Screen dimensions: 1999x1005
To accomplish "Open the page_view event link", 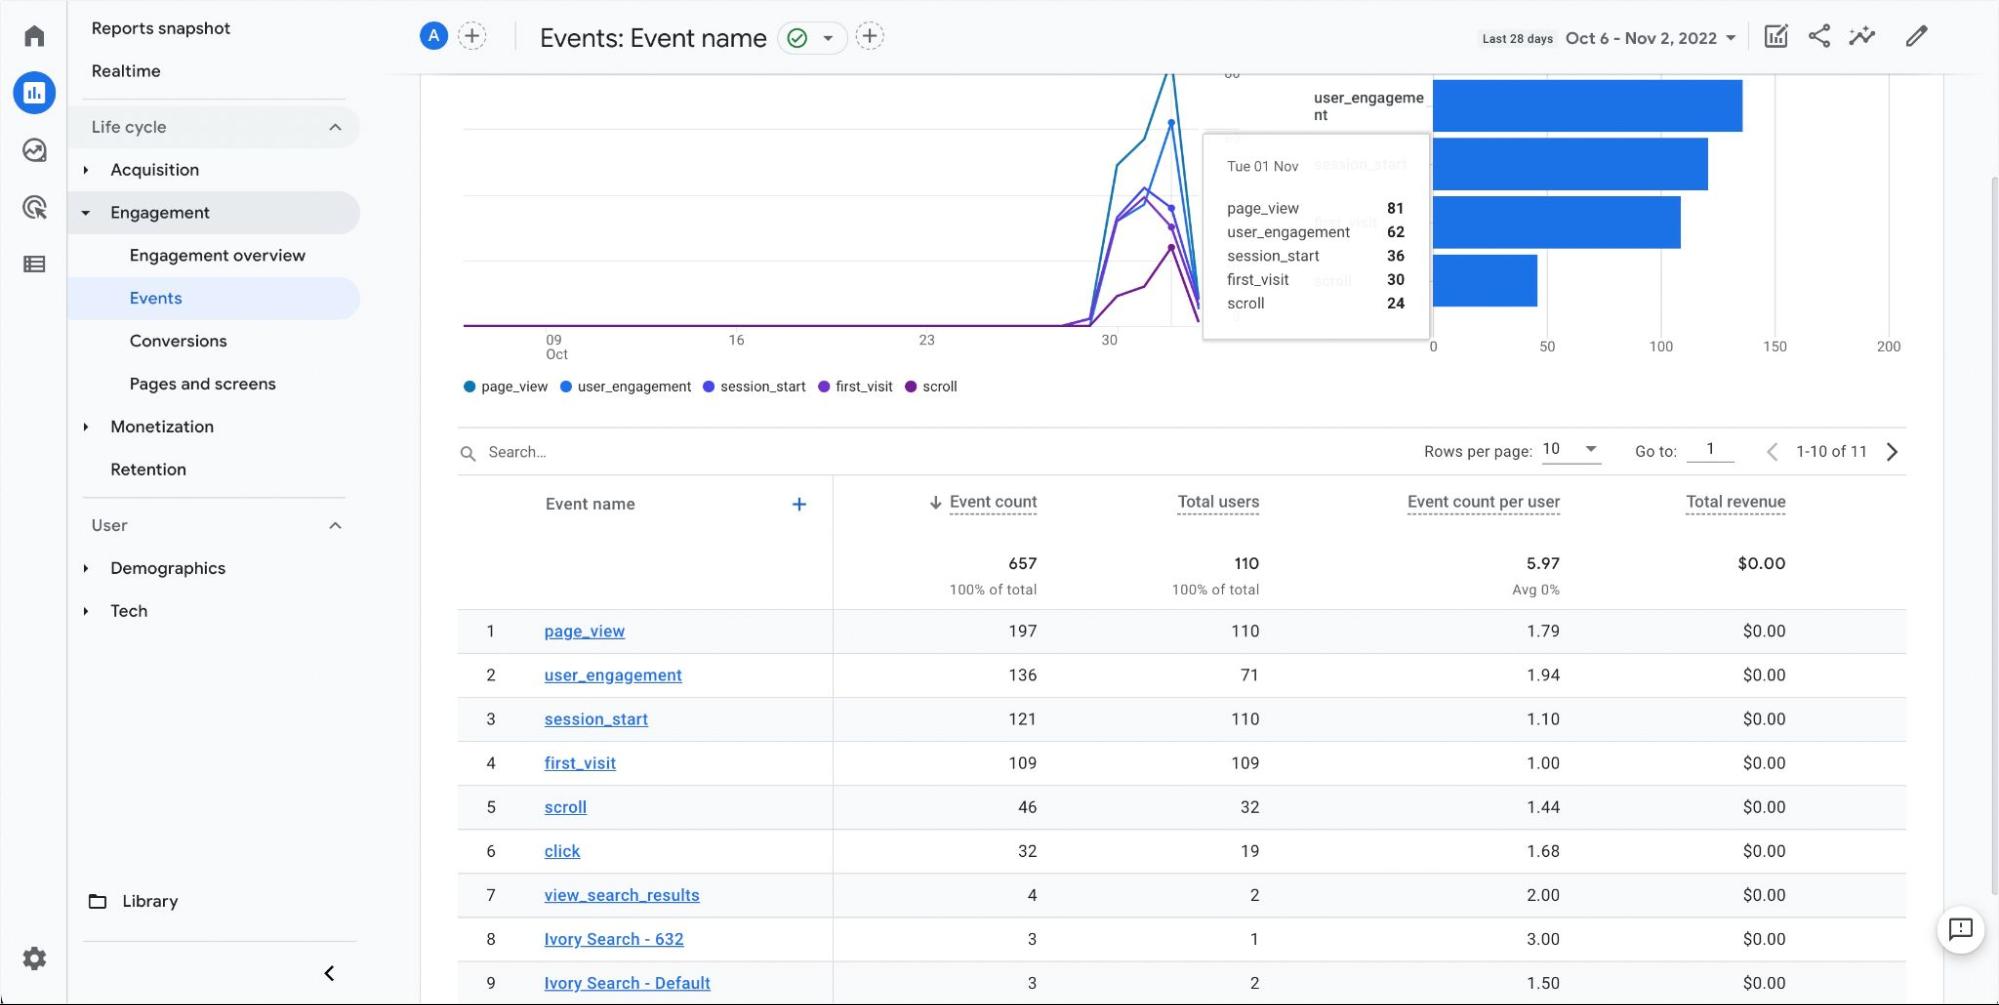I will 584,631.
